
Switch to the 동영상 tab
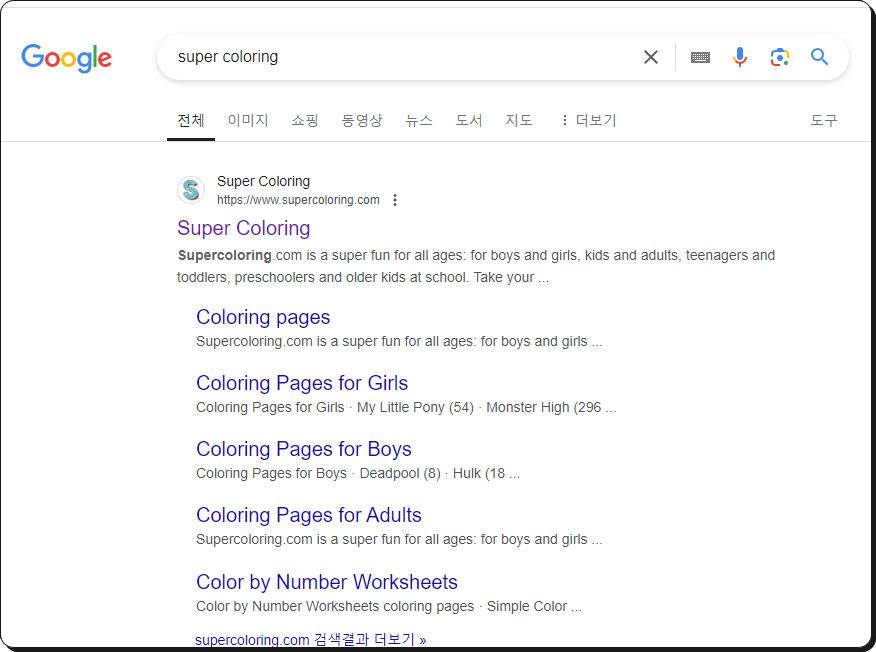tap(362, 120)
